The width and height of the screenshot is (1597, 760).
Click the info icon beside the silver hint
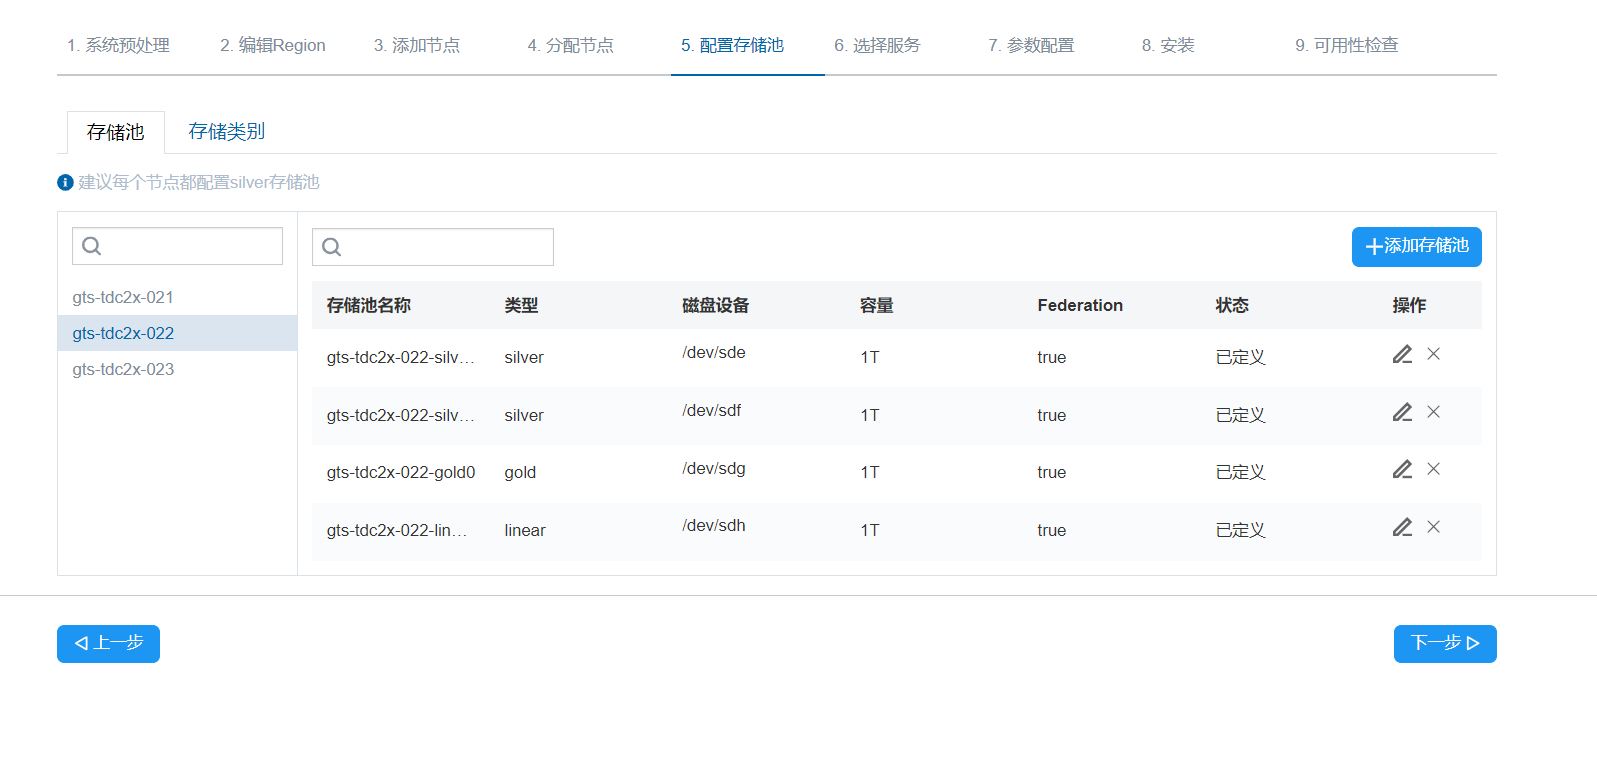65,182
